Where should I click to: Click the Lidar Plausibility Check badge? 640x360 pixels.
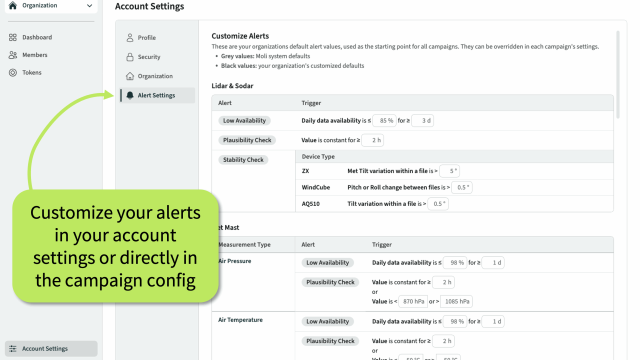(247, 140)
